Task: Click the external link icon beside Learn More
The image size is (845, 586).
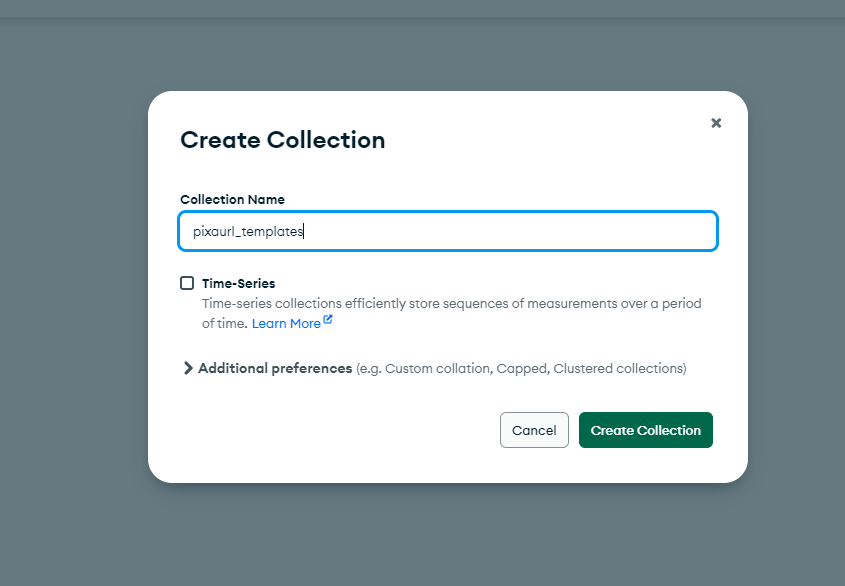Action: coord(328,321)
